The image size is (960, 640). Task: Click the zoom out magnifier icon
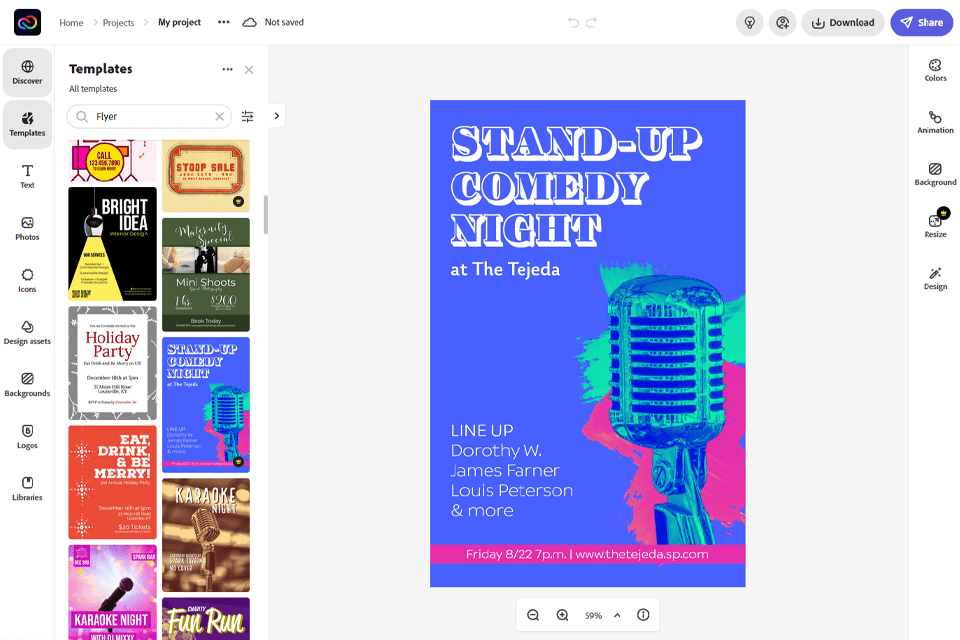533,615
